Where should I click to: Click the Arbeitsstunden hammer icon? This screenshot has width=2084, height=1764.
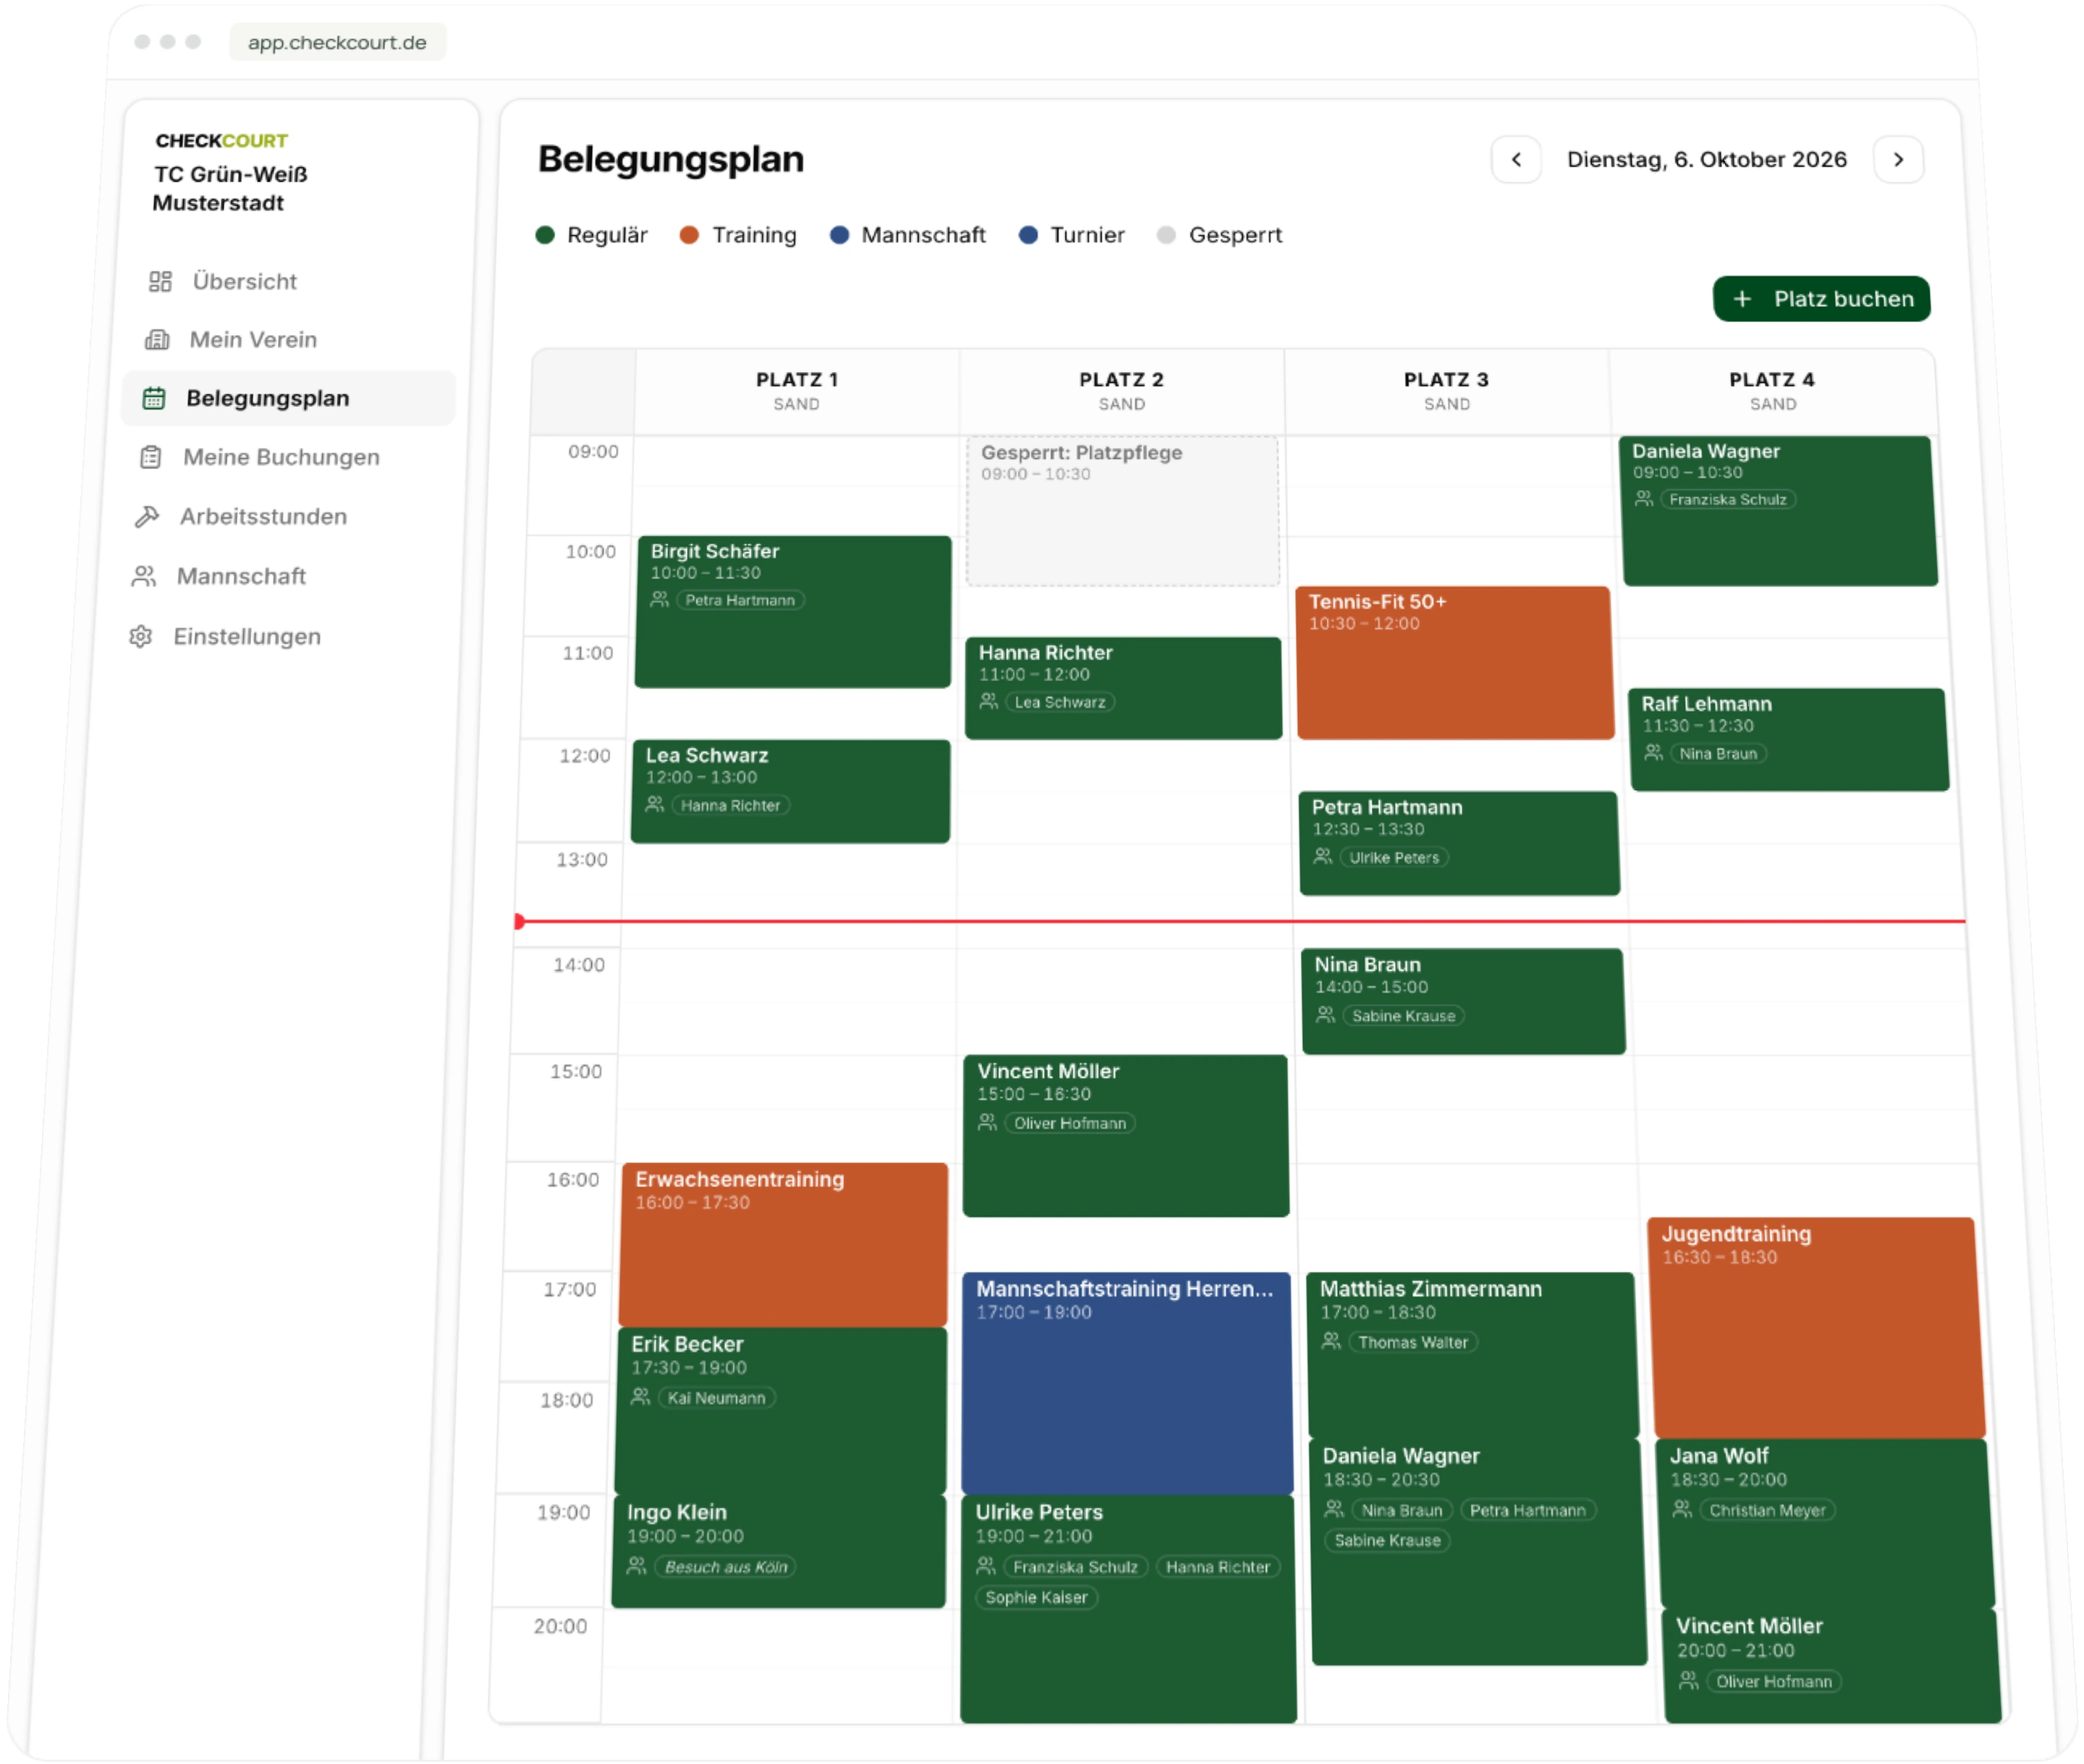[147, 516]
